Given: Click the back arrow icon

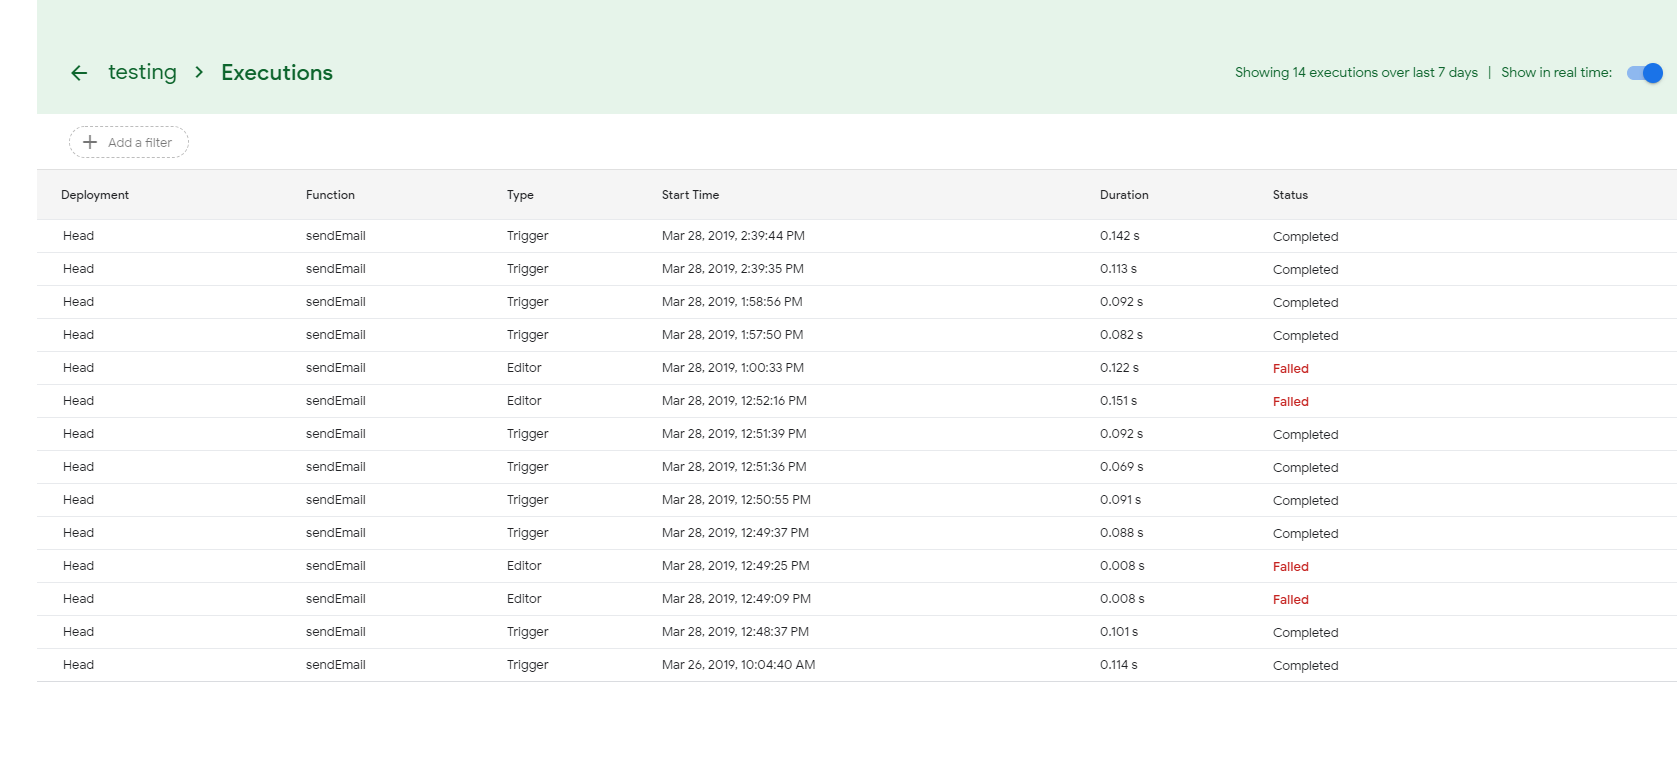Looking at the screenshot, I should click(x=79, y=73).
